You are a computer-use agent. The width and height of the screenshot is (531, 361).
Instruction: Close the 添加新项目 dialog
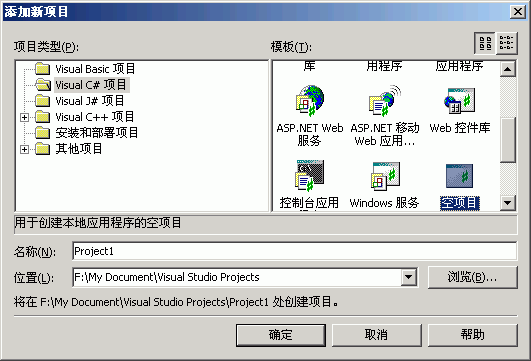(x=517, y=12)
